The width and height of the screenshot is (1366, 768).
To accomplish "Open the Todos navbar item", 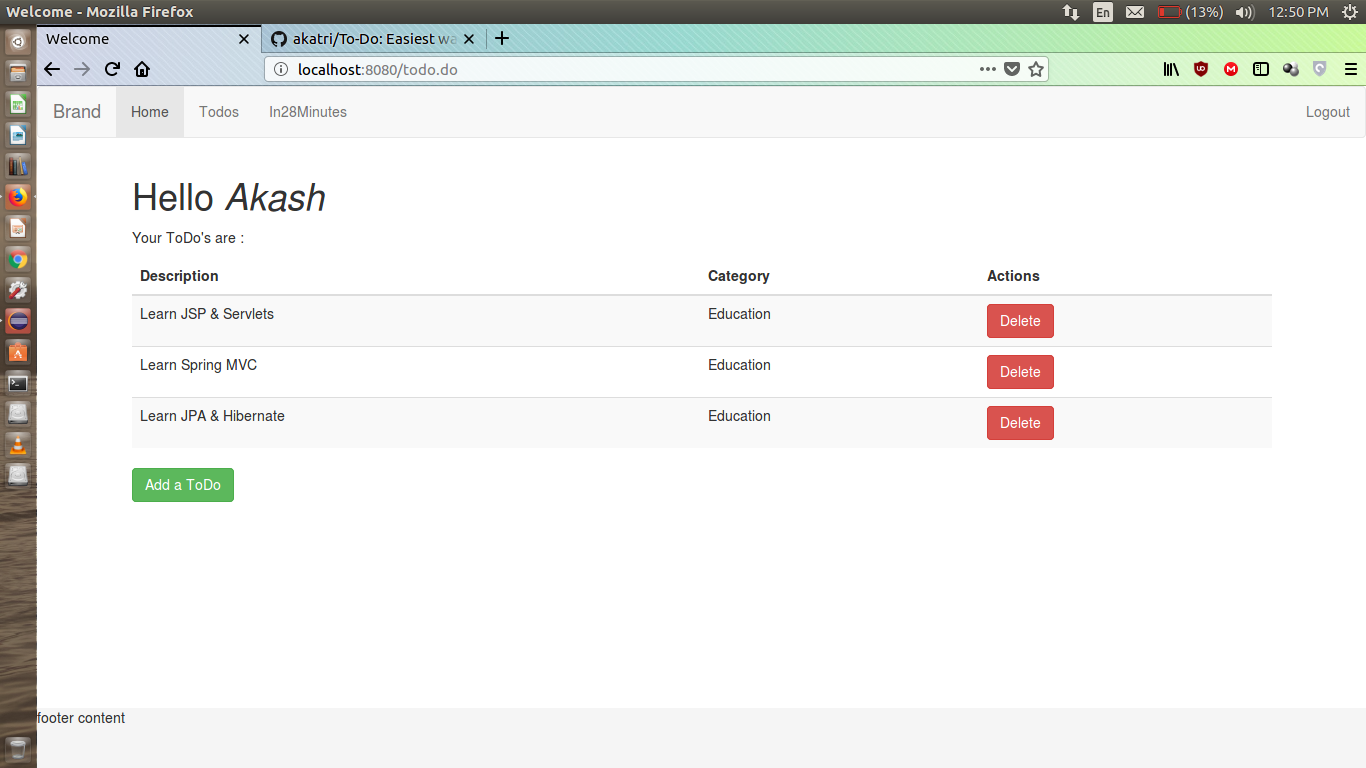I will (219, 112).
